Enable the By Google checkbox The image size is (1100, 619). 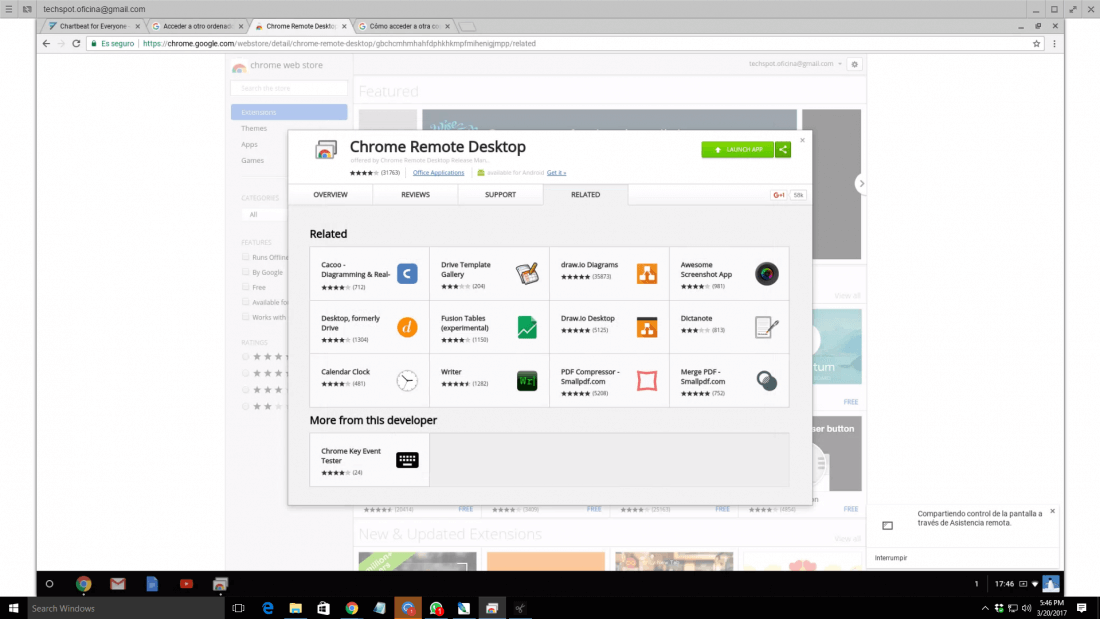[x=246, y=272]
